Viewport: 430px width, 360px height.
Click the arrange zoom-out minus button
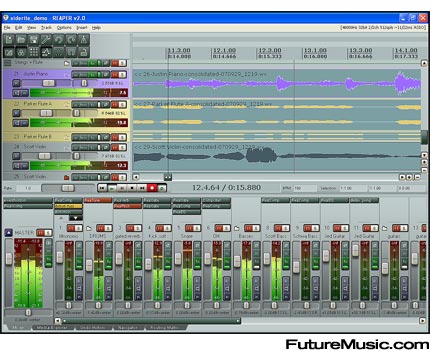pos(417,177)
